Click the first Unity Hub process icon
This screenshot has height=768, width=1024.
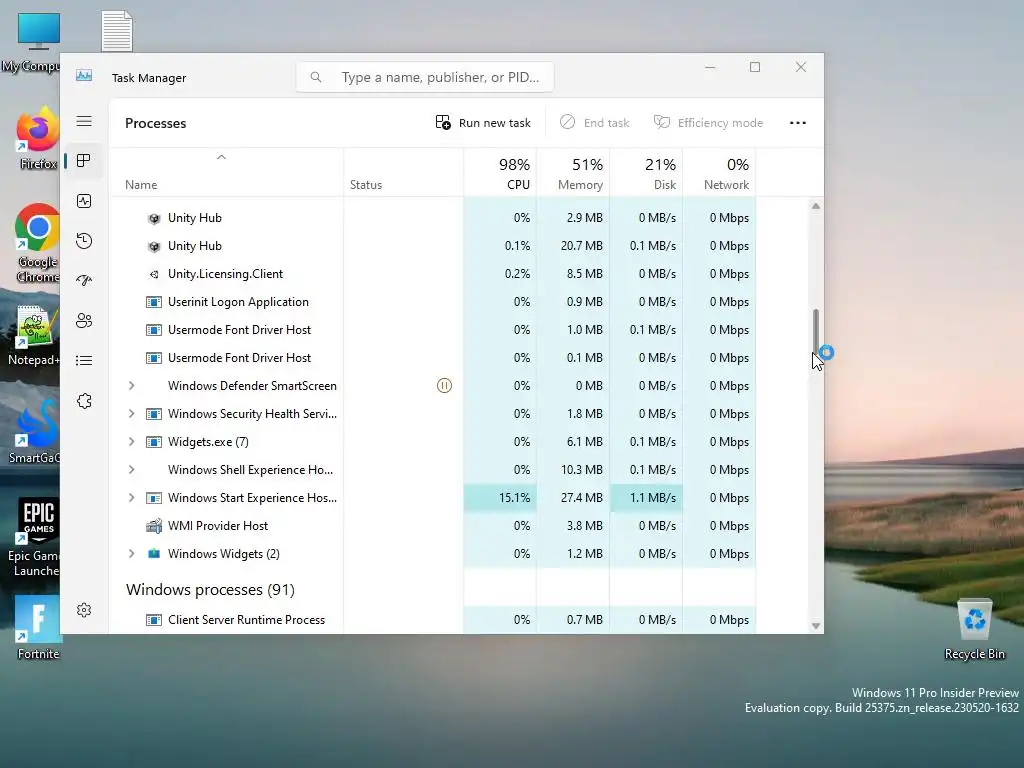coord(154,218)
